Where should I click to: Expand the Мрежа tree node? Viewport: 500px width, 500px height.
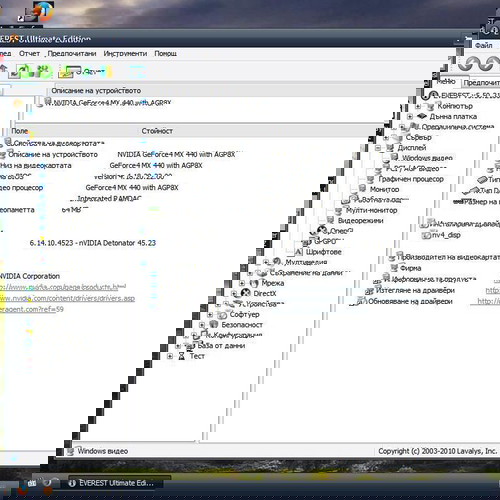(242, 283)
